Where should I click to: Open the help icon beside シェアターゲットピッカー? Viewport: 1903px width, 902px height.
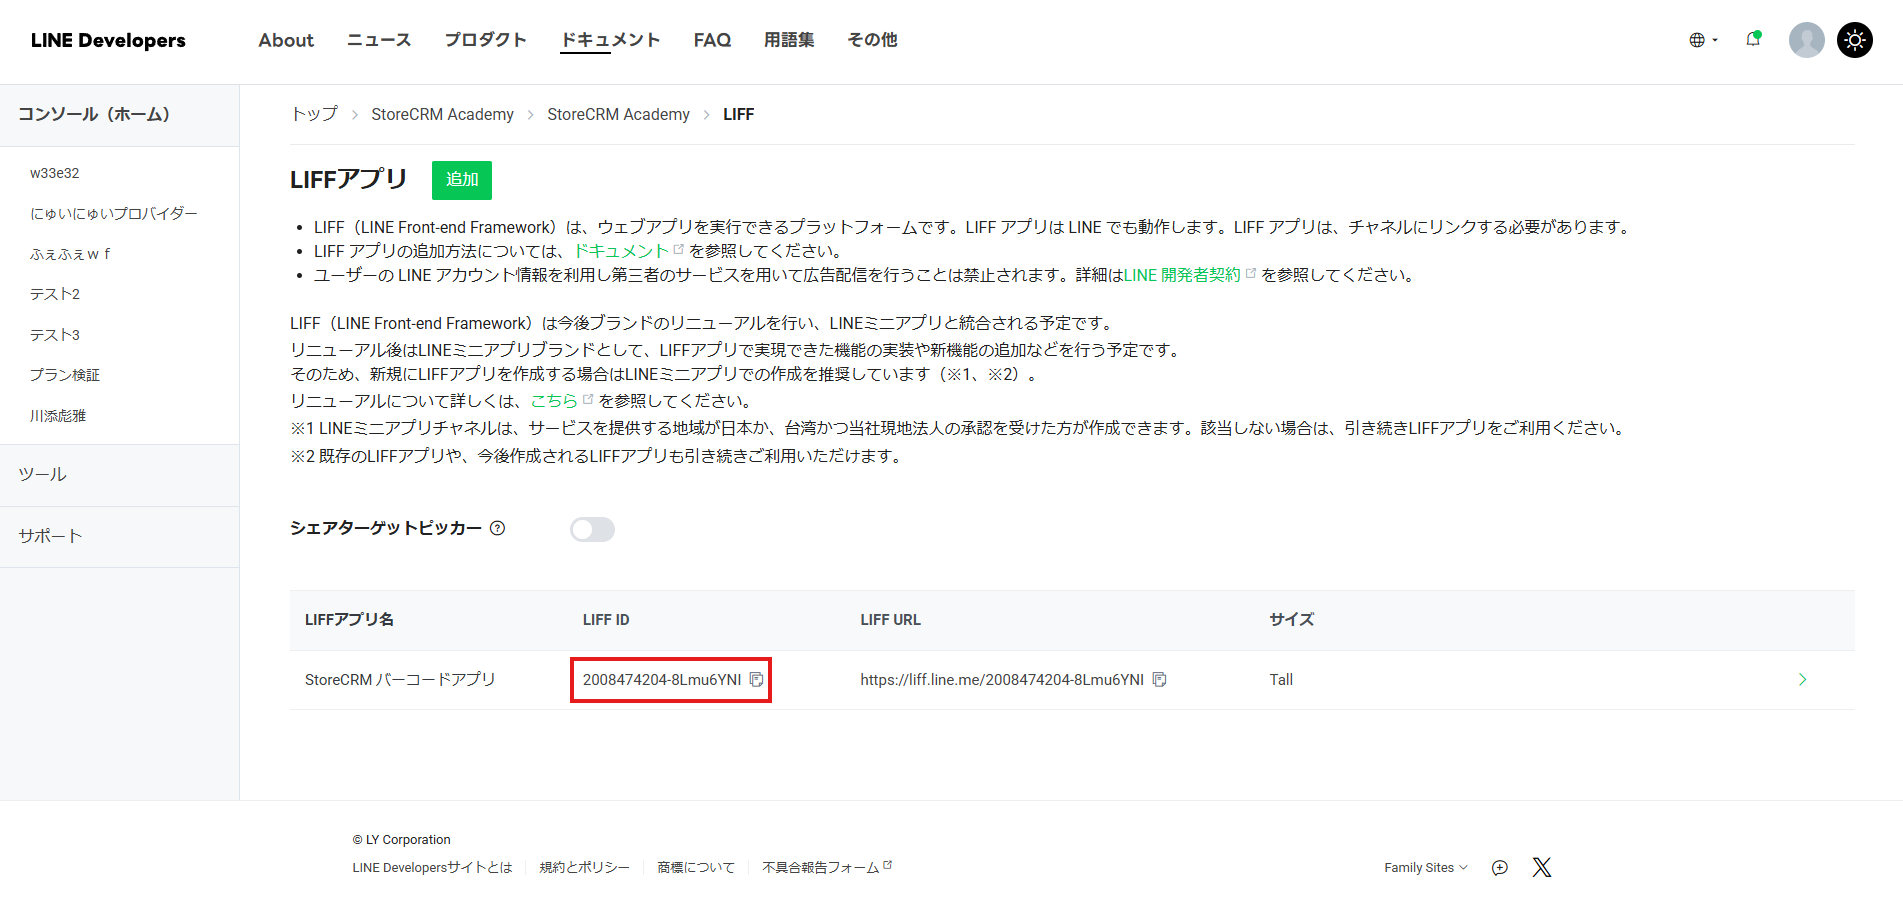pos(497,528)
